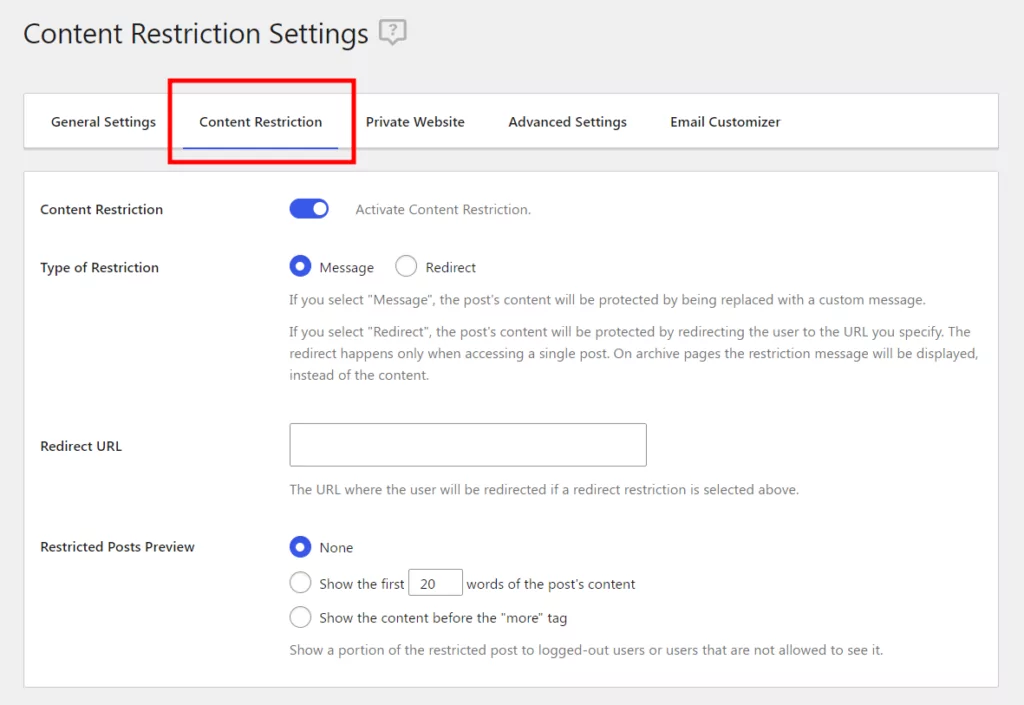Viewport: 1024px width, 705px height.
Task: Click the 'words of the post's content' text
Action: [x=551, y=584]
